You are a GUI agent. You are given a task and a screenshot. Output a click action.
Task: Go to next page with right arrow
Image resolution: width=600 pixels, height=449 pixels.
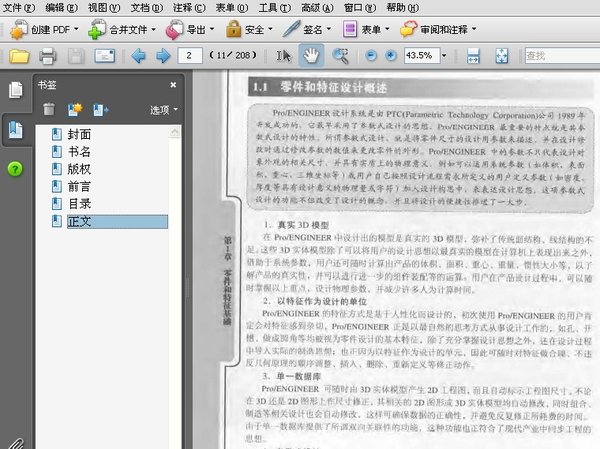[163, 56]
